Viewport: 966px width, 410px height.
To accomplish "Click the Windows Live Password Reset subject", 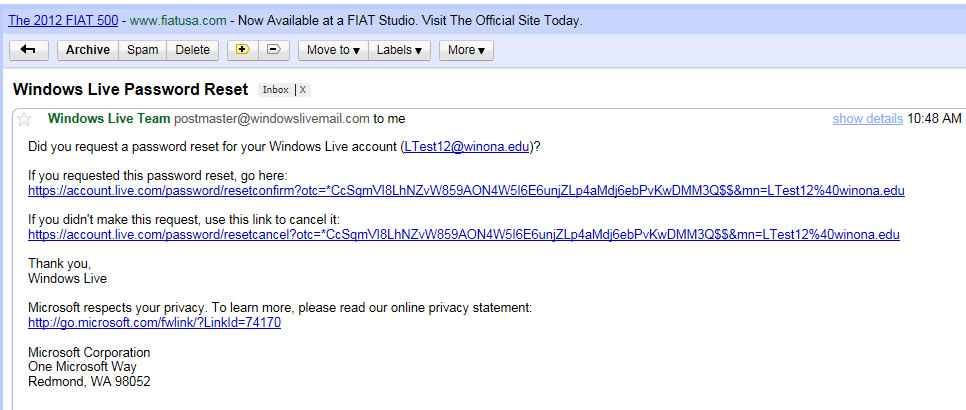I will [130, 89].
